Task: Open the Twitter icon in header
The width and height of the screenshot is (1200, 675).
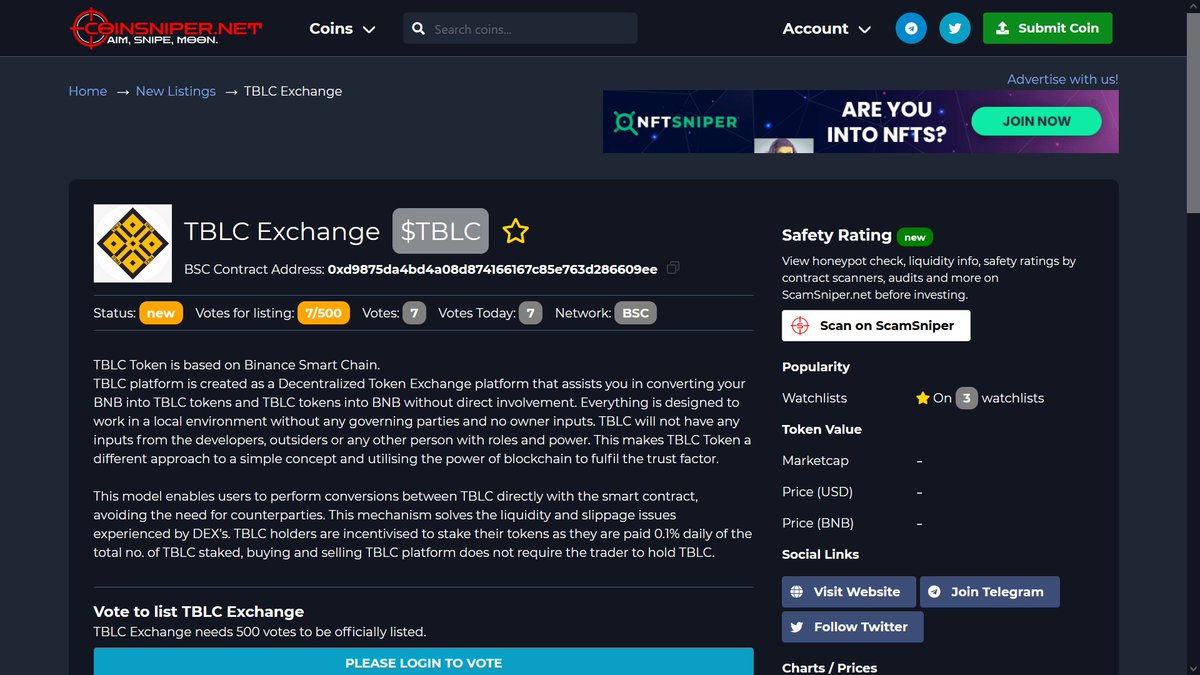Action: coord(955,28)
